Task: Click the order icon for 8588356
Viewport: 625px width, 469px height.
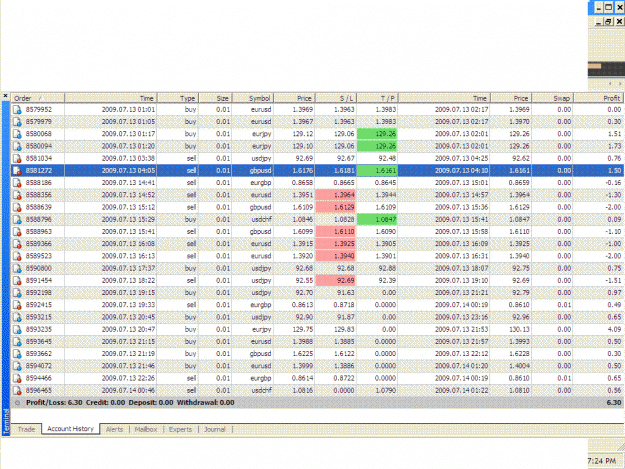Action: [x=17, y=195]
